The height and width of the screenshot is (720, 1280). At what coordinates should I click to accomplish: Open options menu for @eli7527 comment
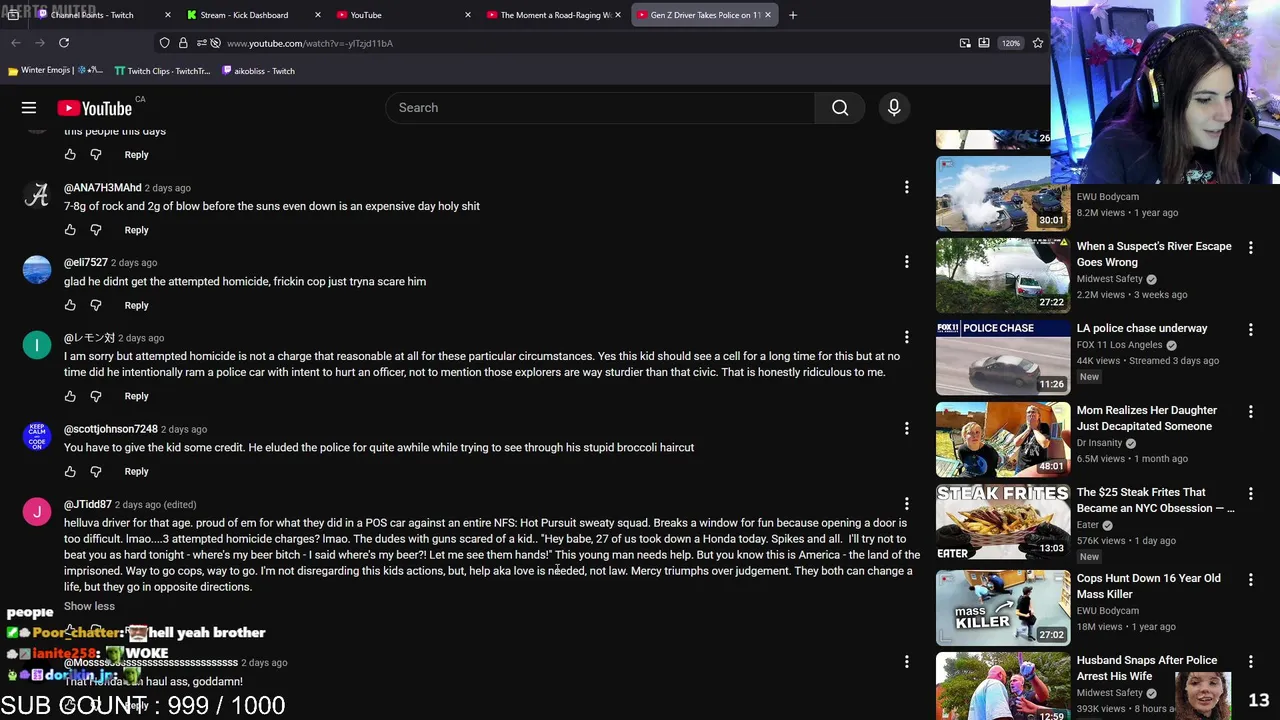point(907,262)
